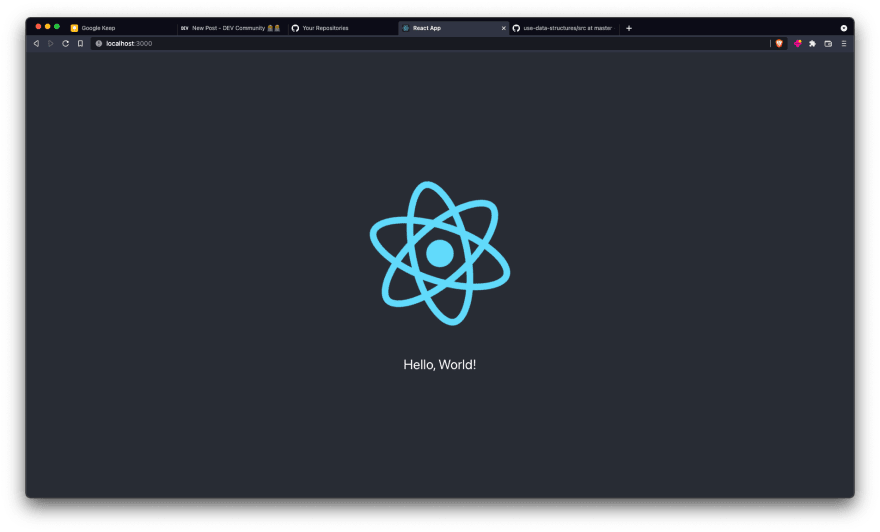Open the browser hamburger menu
Image resolution: width=880 pixels, height=532 pixels.
pyautogui.click(x=844, y=43)
